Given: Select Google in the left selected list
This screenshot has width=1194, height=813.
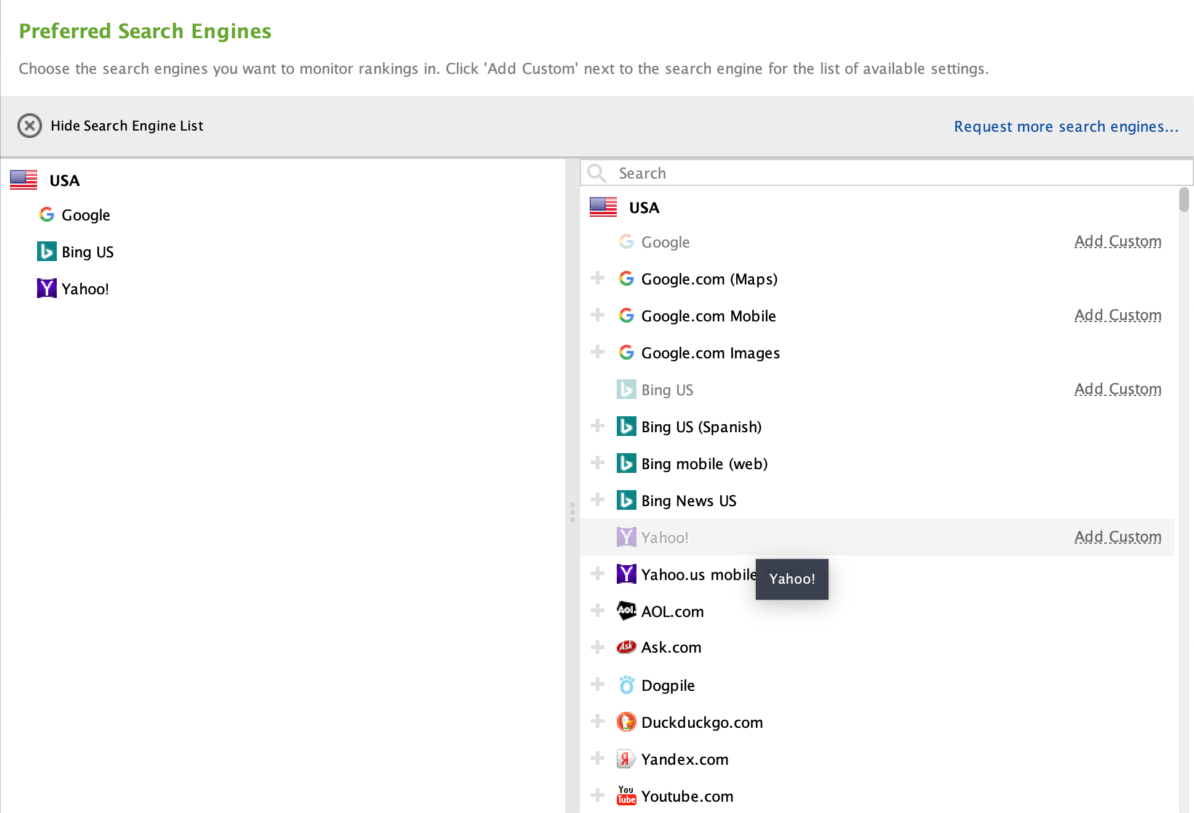Looking at the screenshot, I should click(85, 215).
